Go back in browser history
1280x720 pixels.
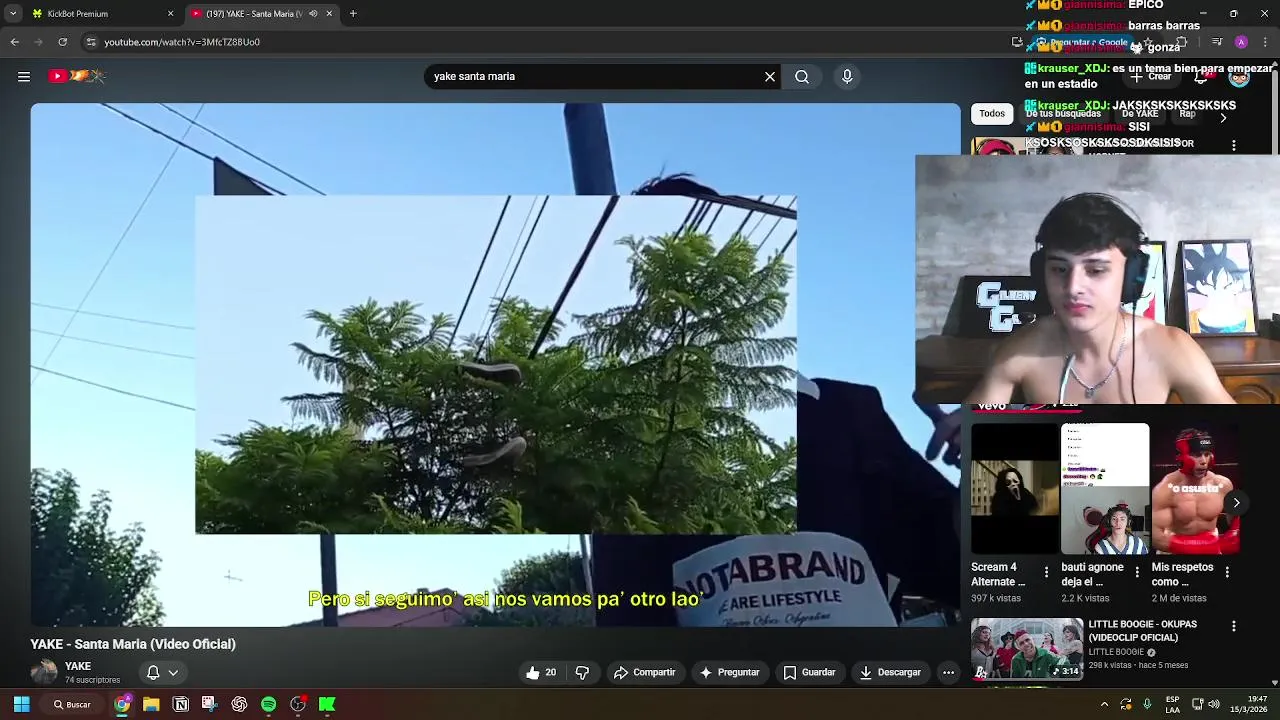point(14,42)
